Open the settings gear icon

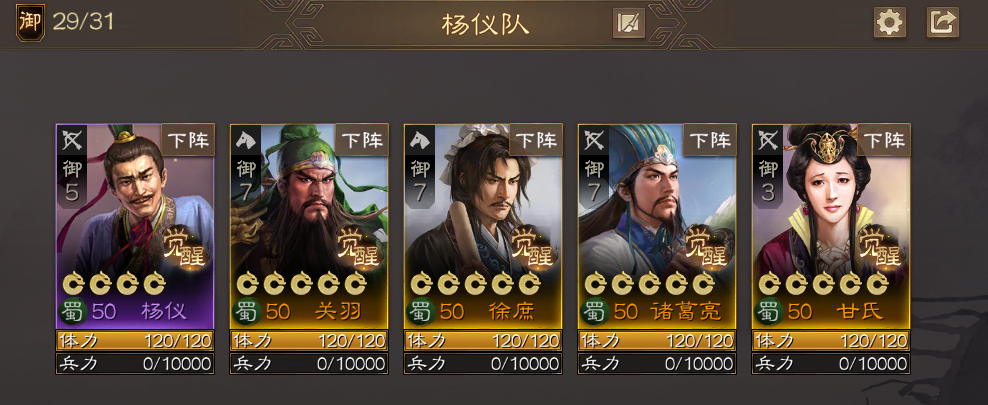(889, 23)
